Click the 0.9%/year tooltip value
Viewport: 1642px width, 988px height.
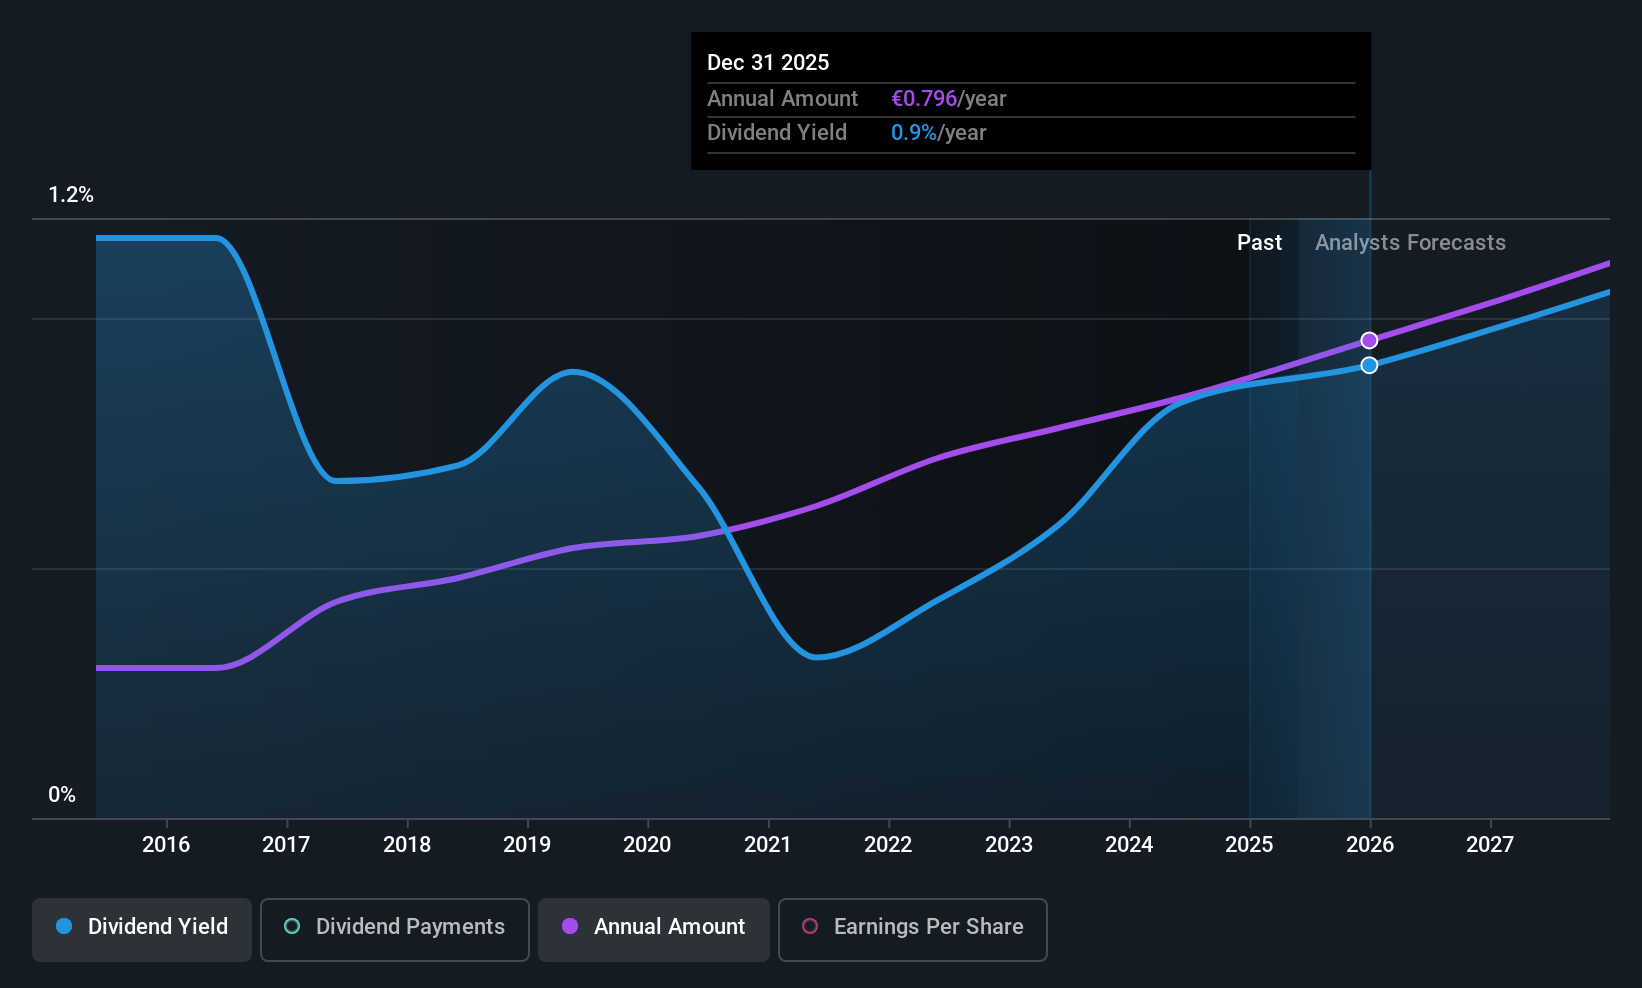[x=938, y=133]
